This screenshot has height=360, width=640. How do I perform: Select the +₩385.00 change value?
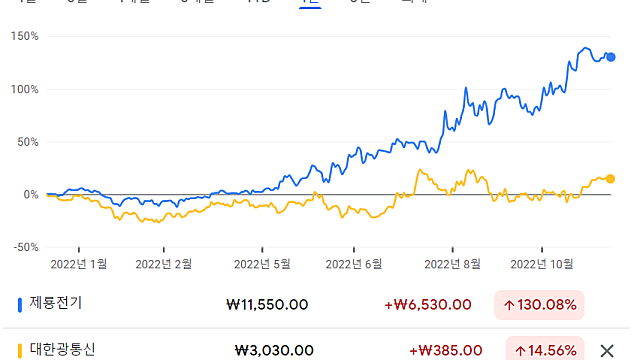tap(446, 351)
